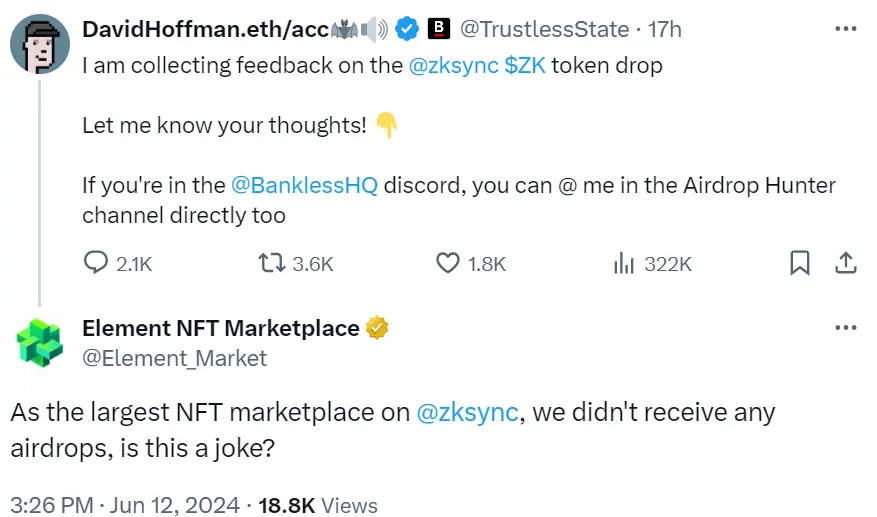Click the Bankless affiliate badge
The height and width of the screenshot is (517, 877).
pos(438,30)
